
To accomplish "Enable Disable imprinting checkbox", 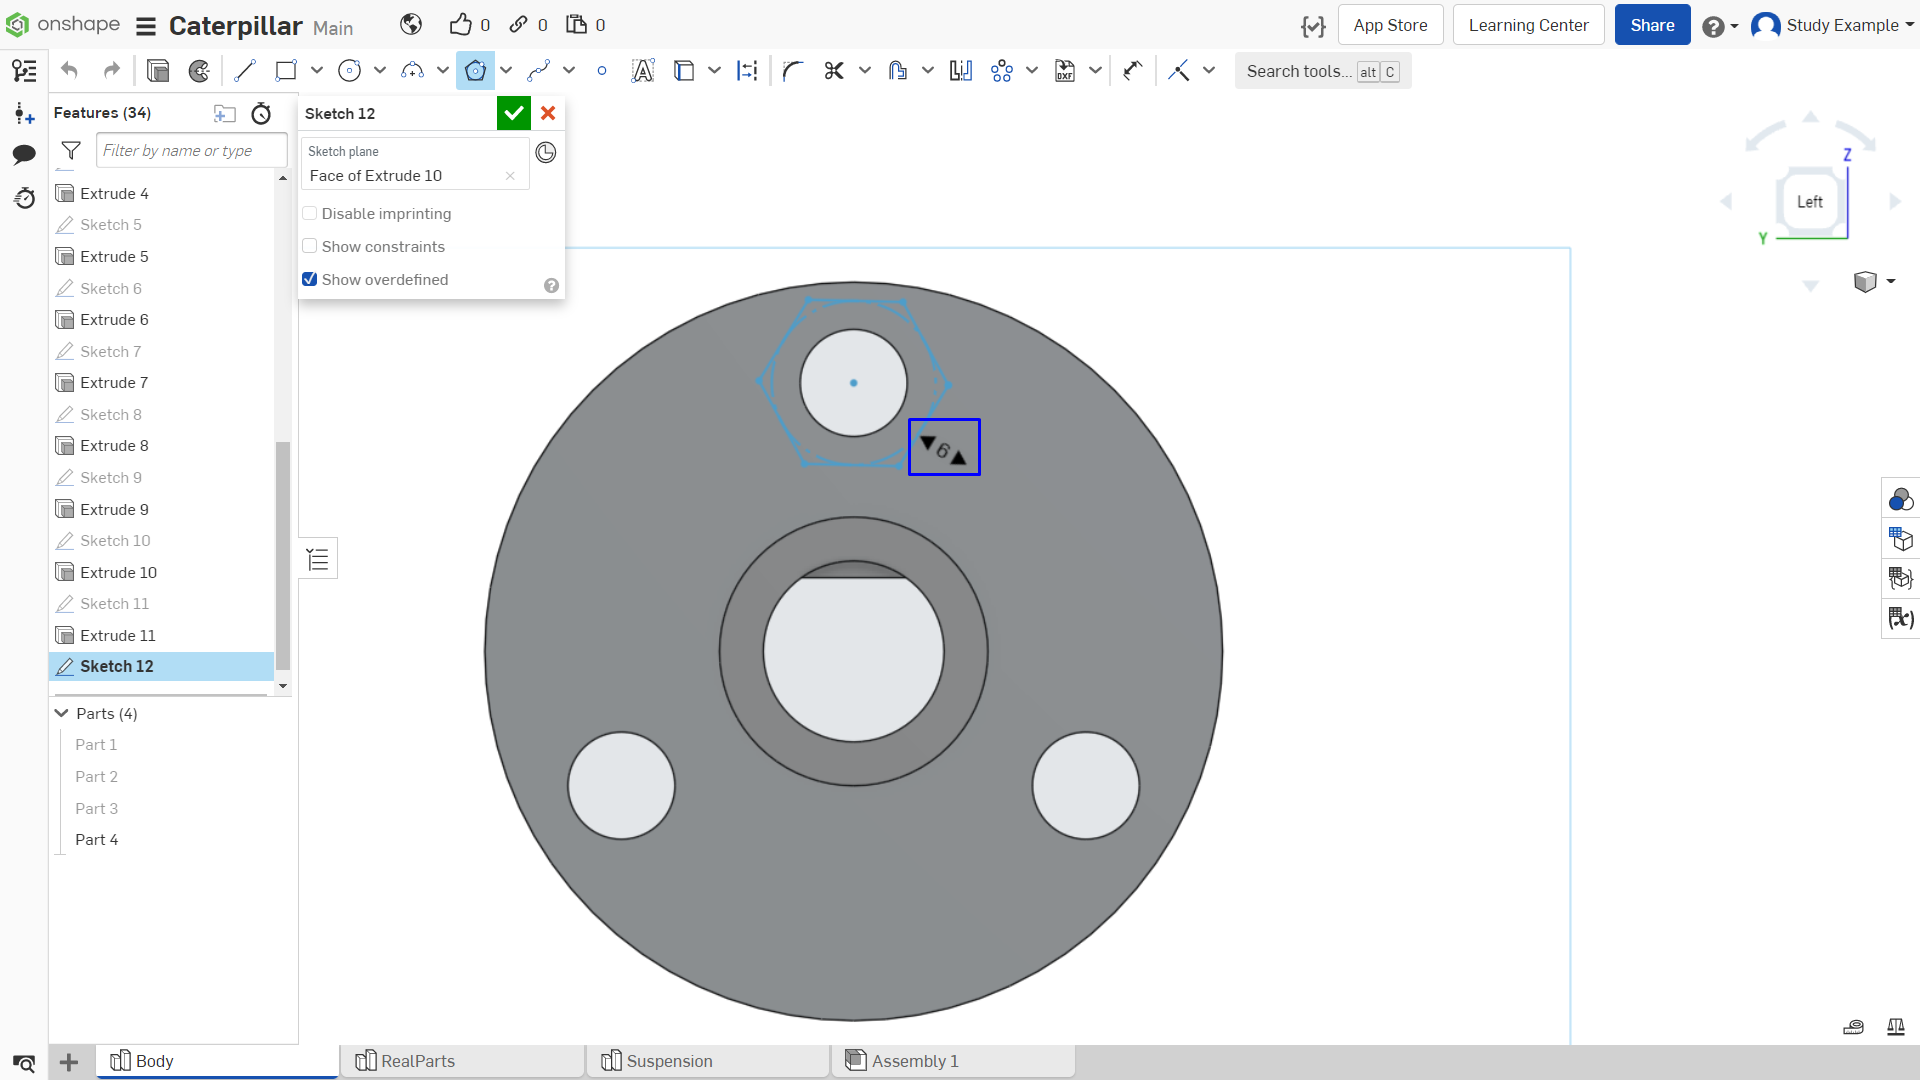I will click(310, 213).
